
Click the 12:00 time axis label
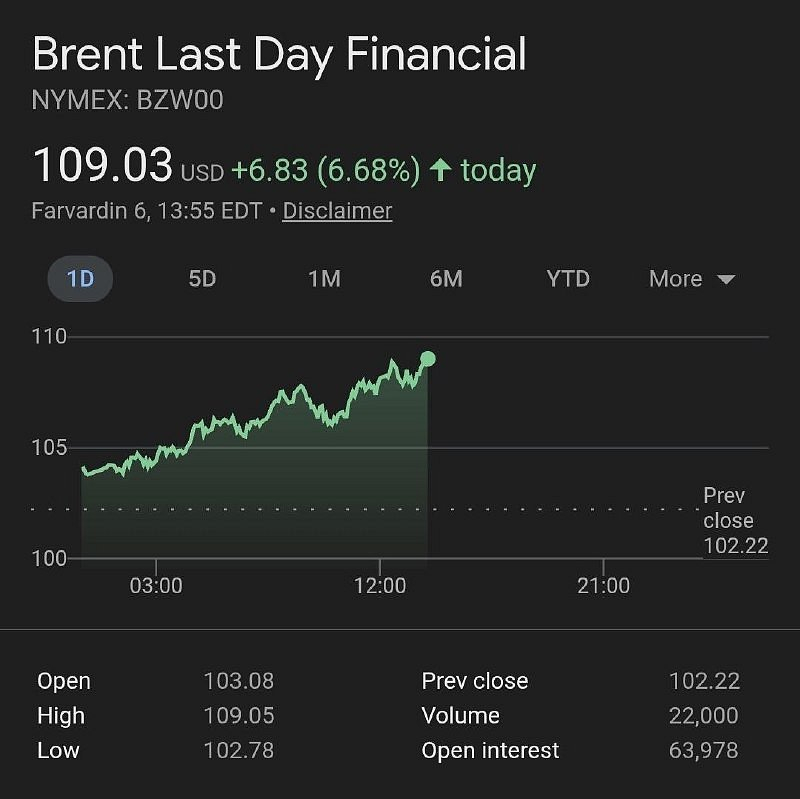pos(380,586)
